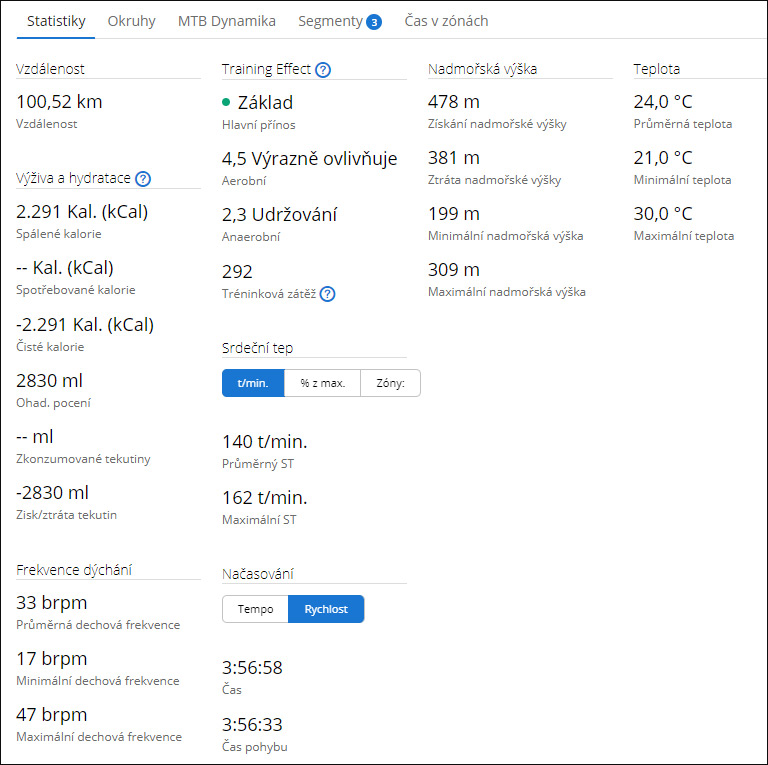Click the info icon beside Tréninková zátěž
The image size is (768, 765).
[x=327, y=294]
